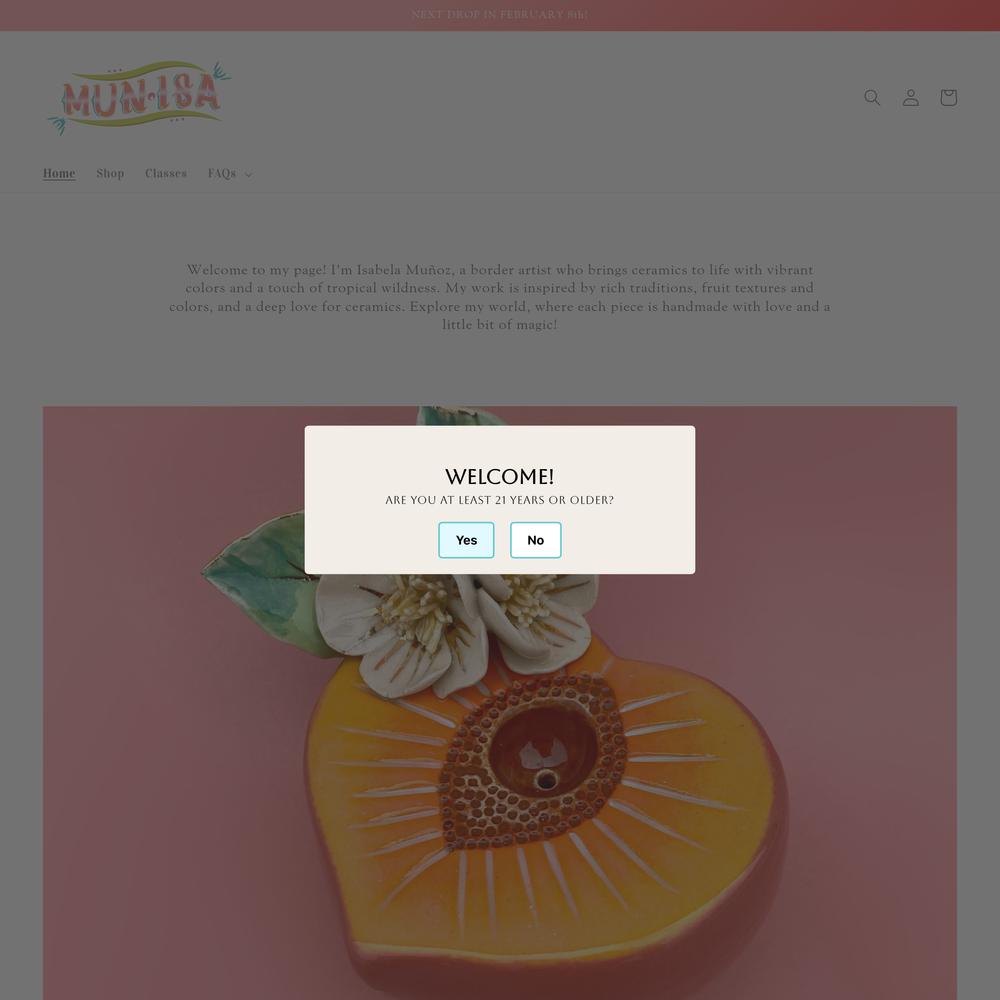Open the FAQs menu label
Screen dimensions: 1000x1000
coord(222,173)
